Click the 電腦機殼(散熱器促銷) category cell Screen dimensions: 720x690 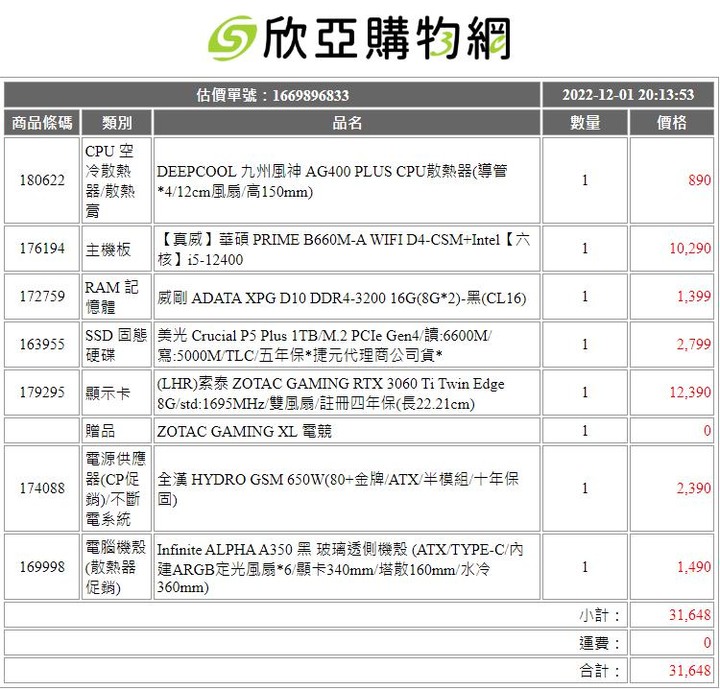click(x=115, y=567)
